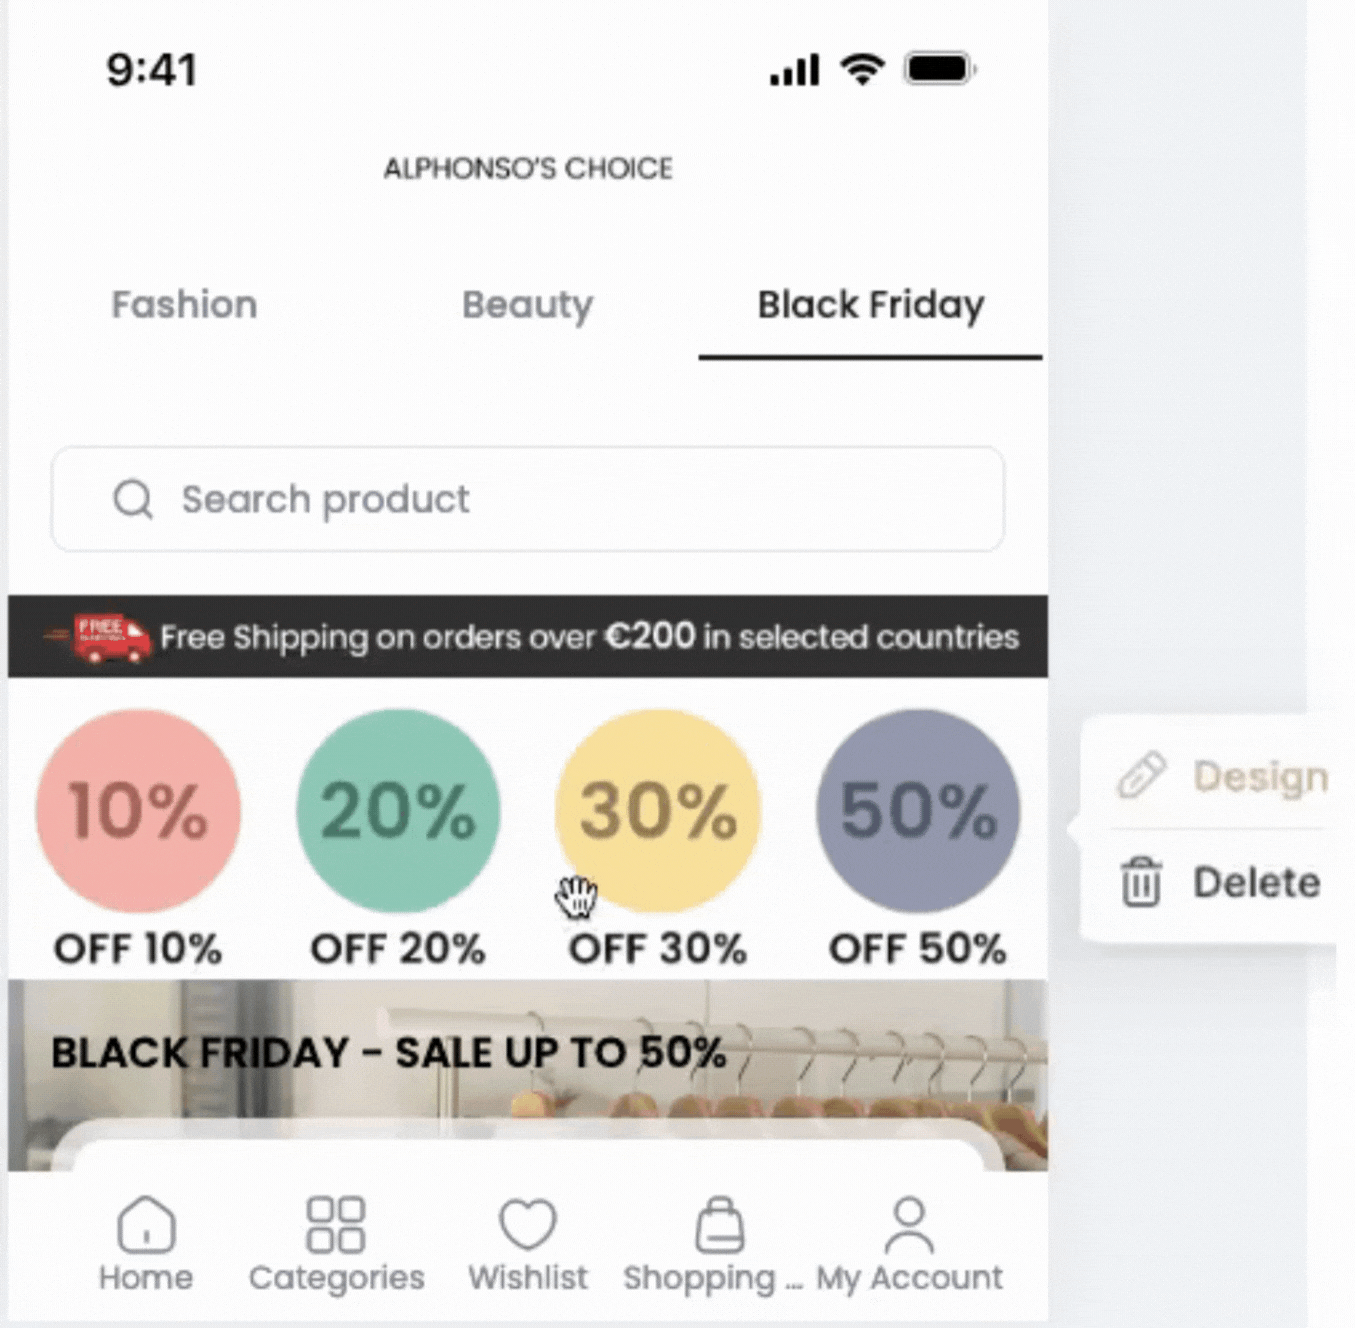Select the pink 10% discount circle

pos(138,810)
